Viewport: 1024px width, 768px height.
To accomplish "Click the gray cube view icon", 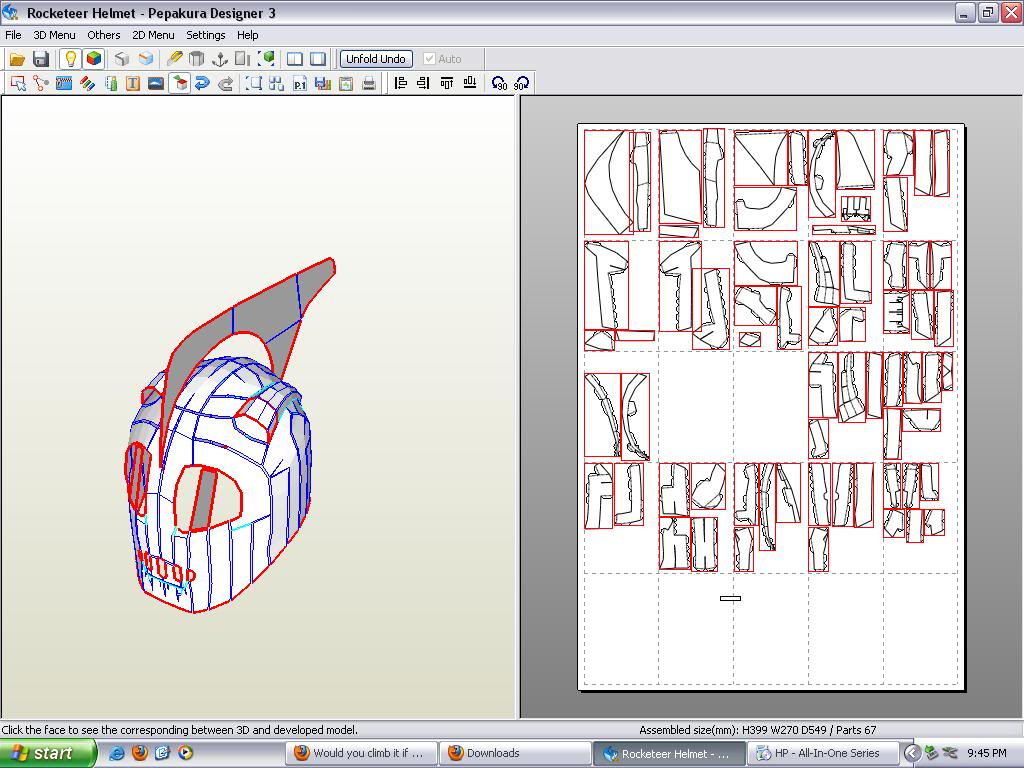I will pyautogui.click(x=122, y=59).
